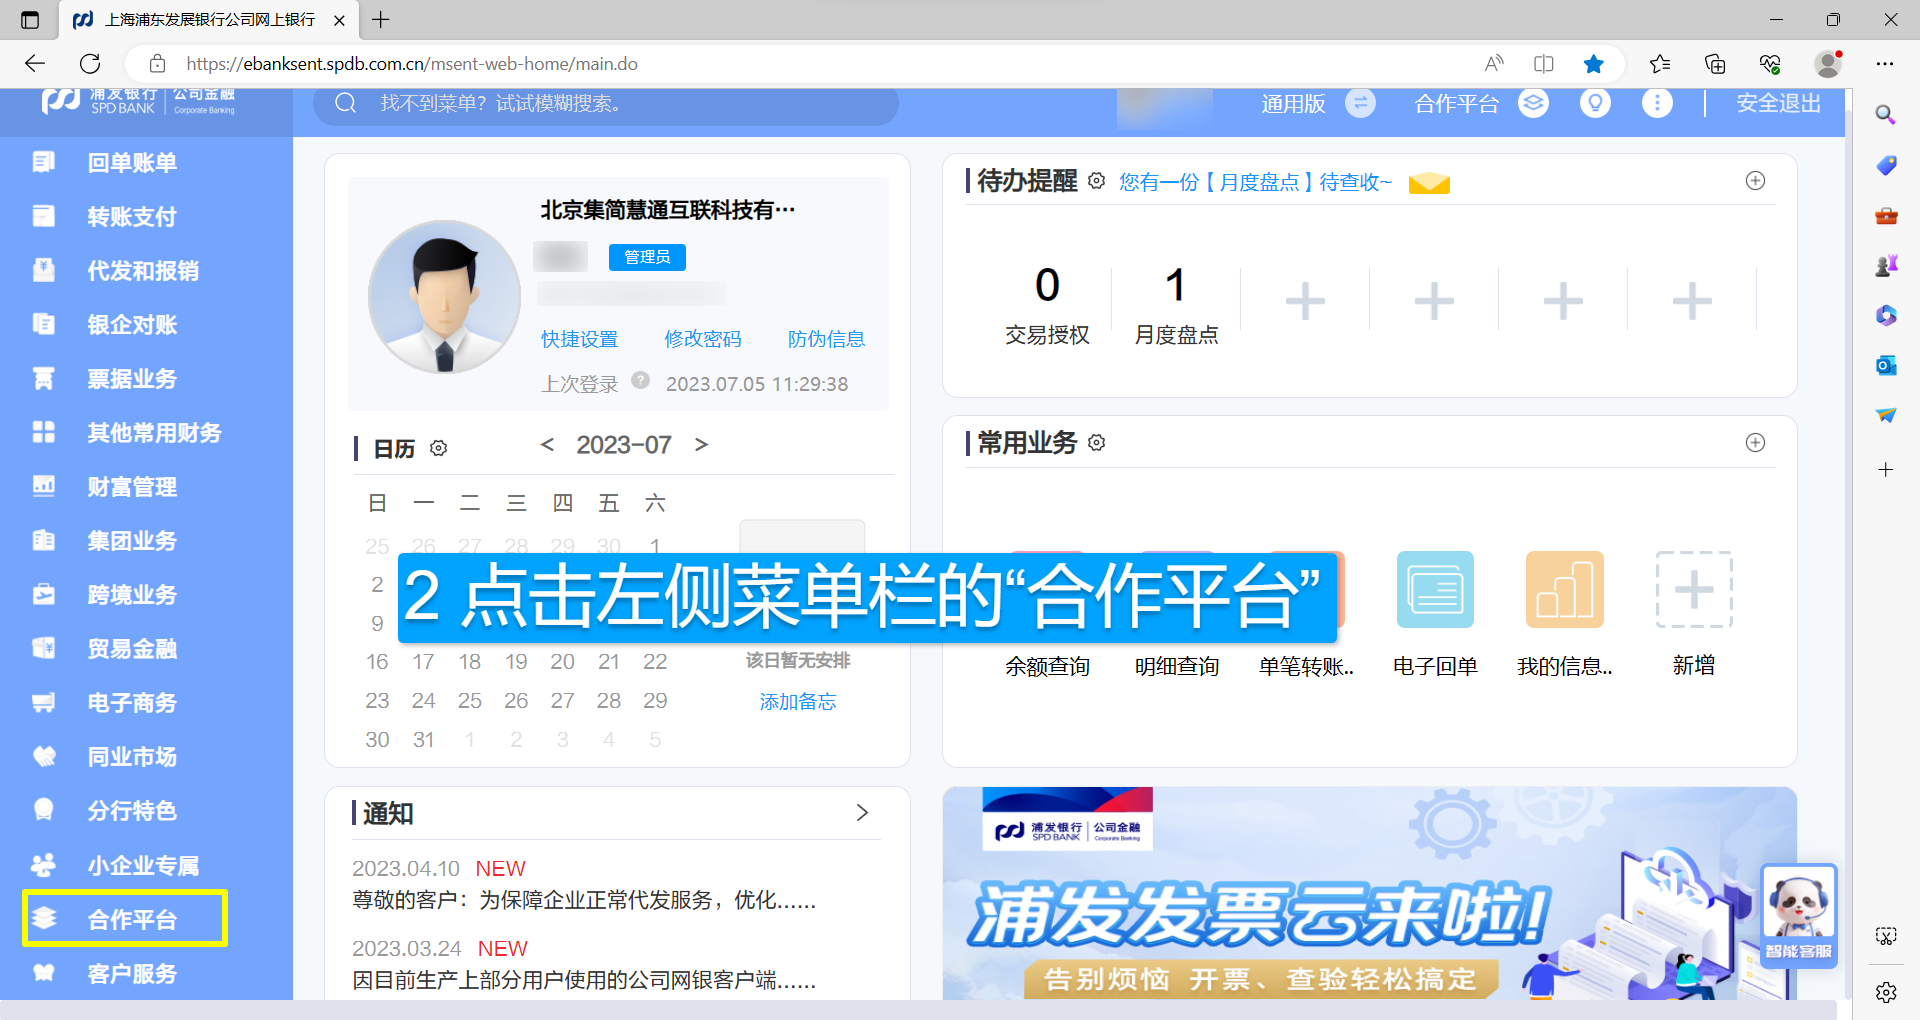Open Edge sidebar search icon

pyautogui.click(x=1886, y=114)
